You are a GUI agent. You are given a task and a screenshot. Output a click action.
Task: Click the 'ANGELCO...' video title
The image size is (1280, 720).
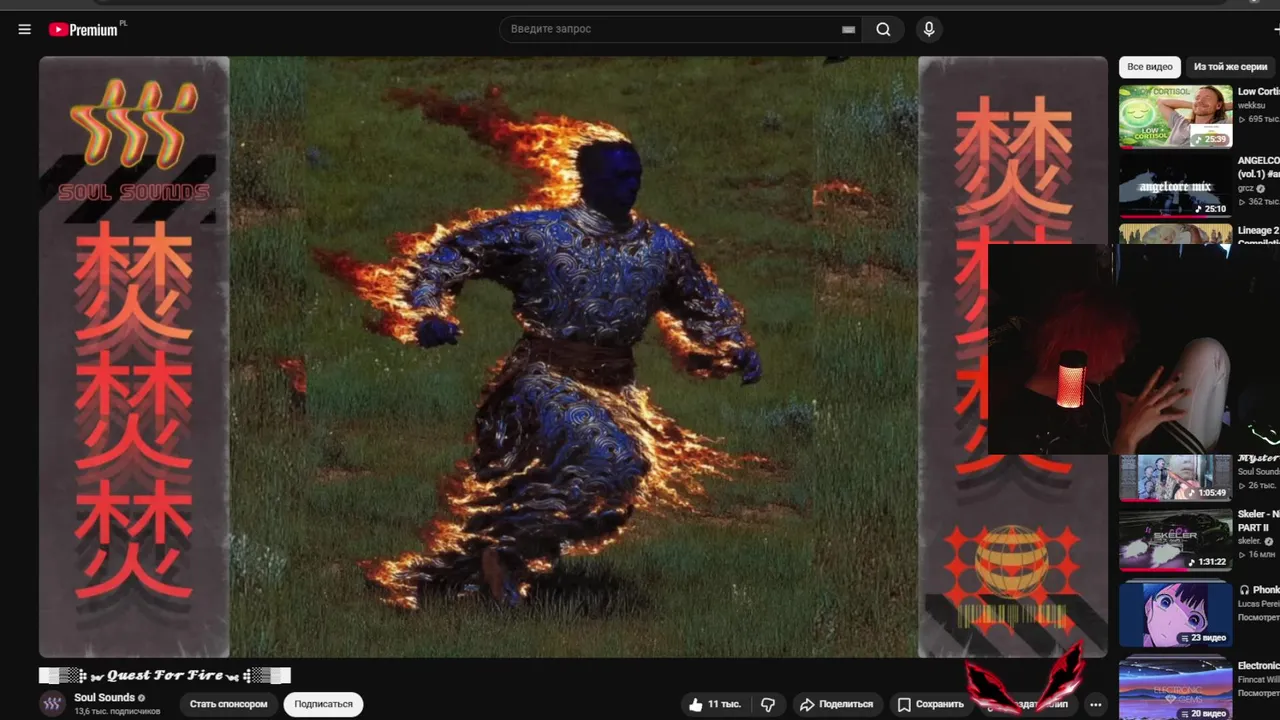tap(1258, 166)
